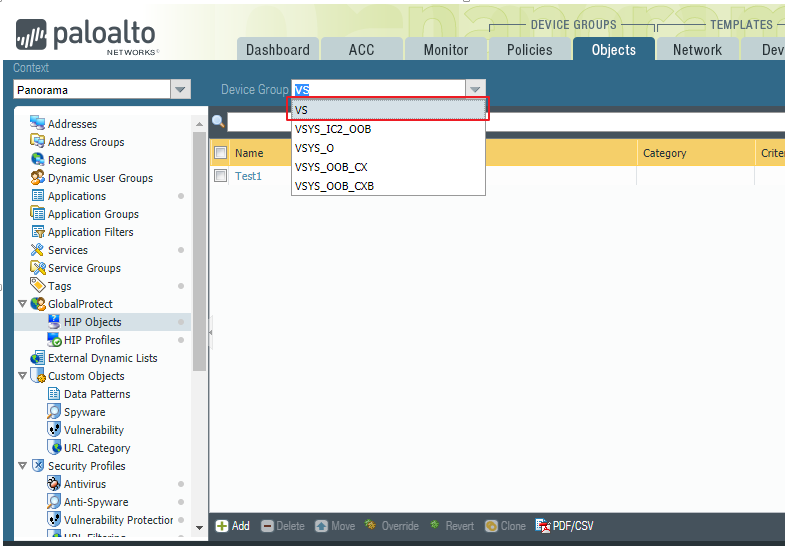Click the sidebar scroll down arrow

[x=199, y=527]
